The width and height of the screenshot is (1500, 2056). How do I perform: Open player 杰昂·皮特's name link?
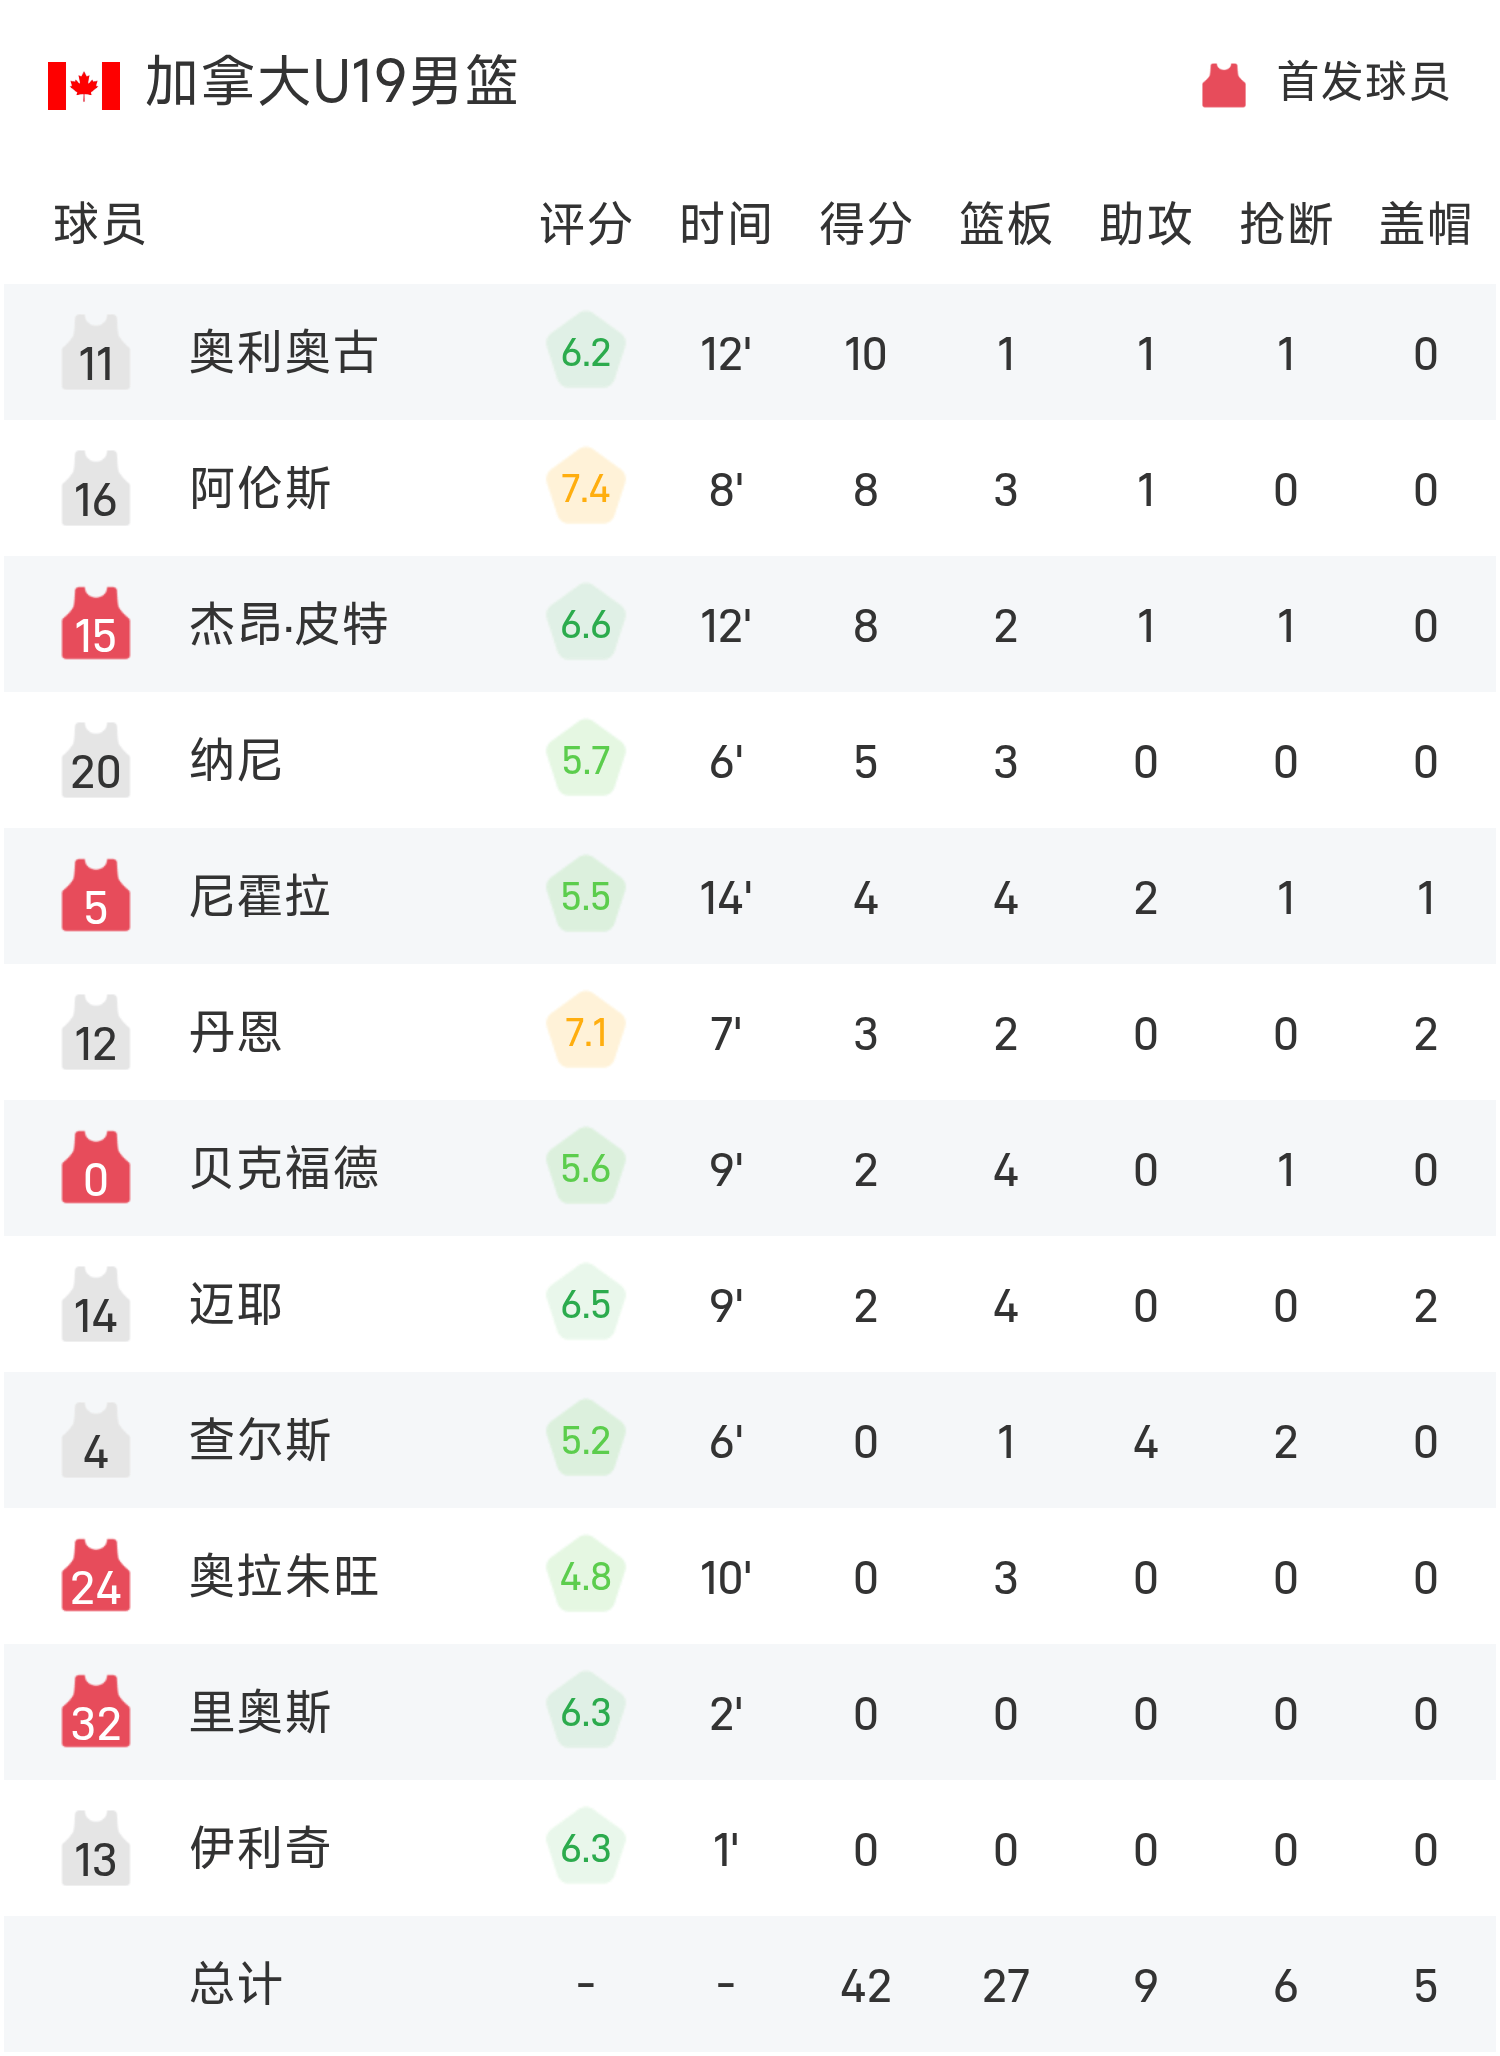288,625
